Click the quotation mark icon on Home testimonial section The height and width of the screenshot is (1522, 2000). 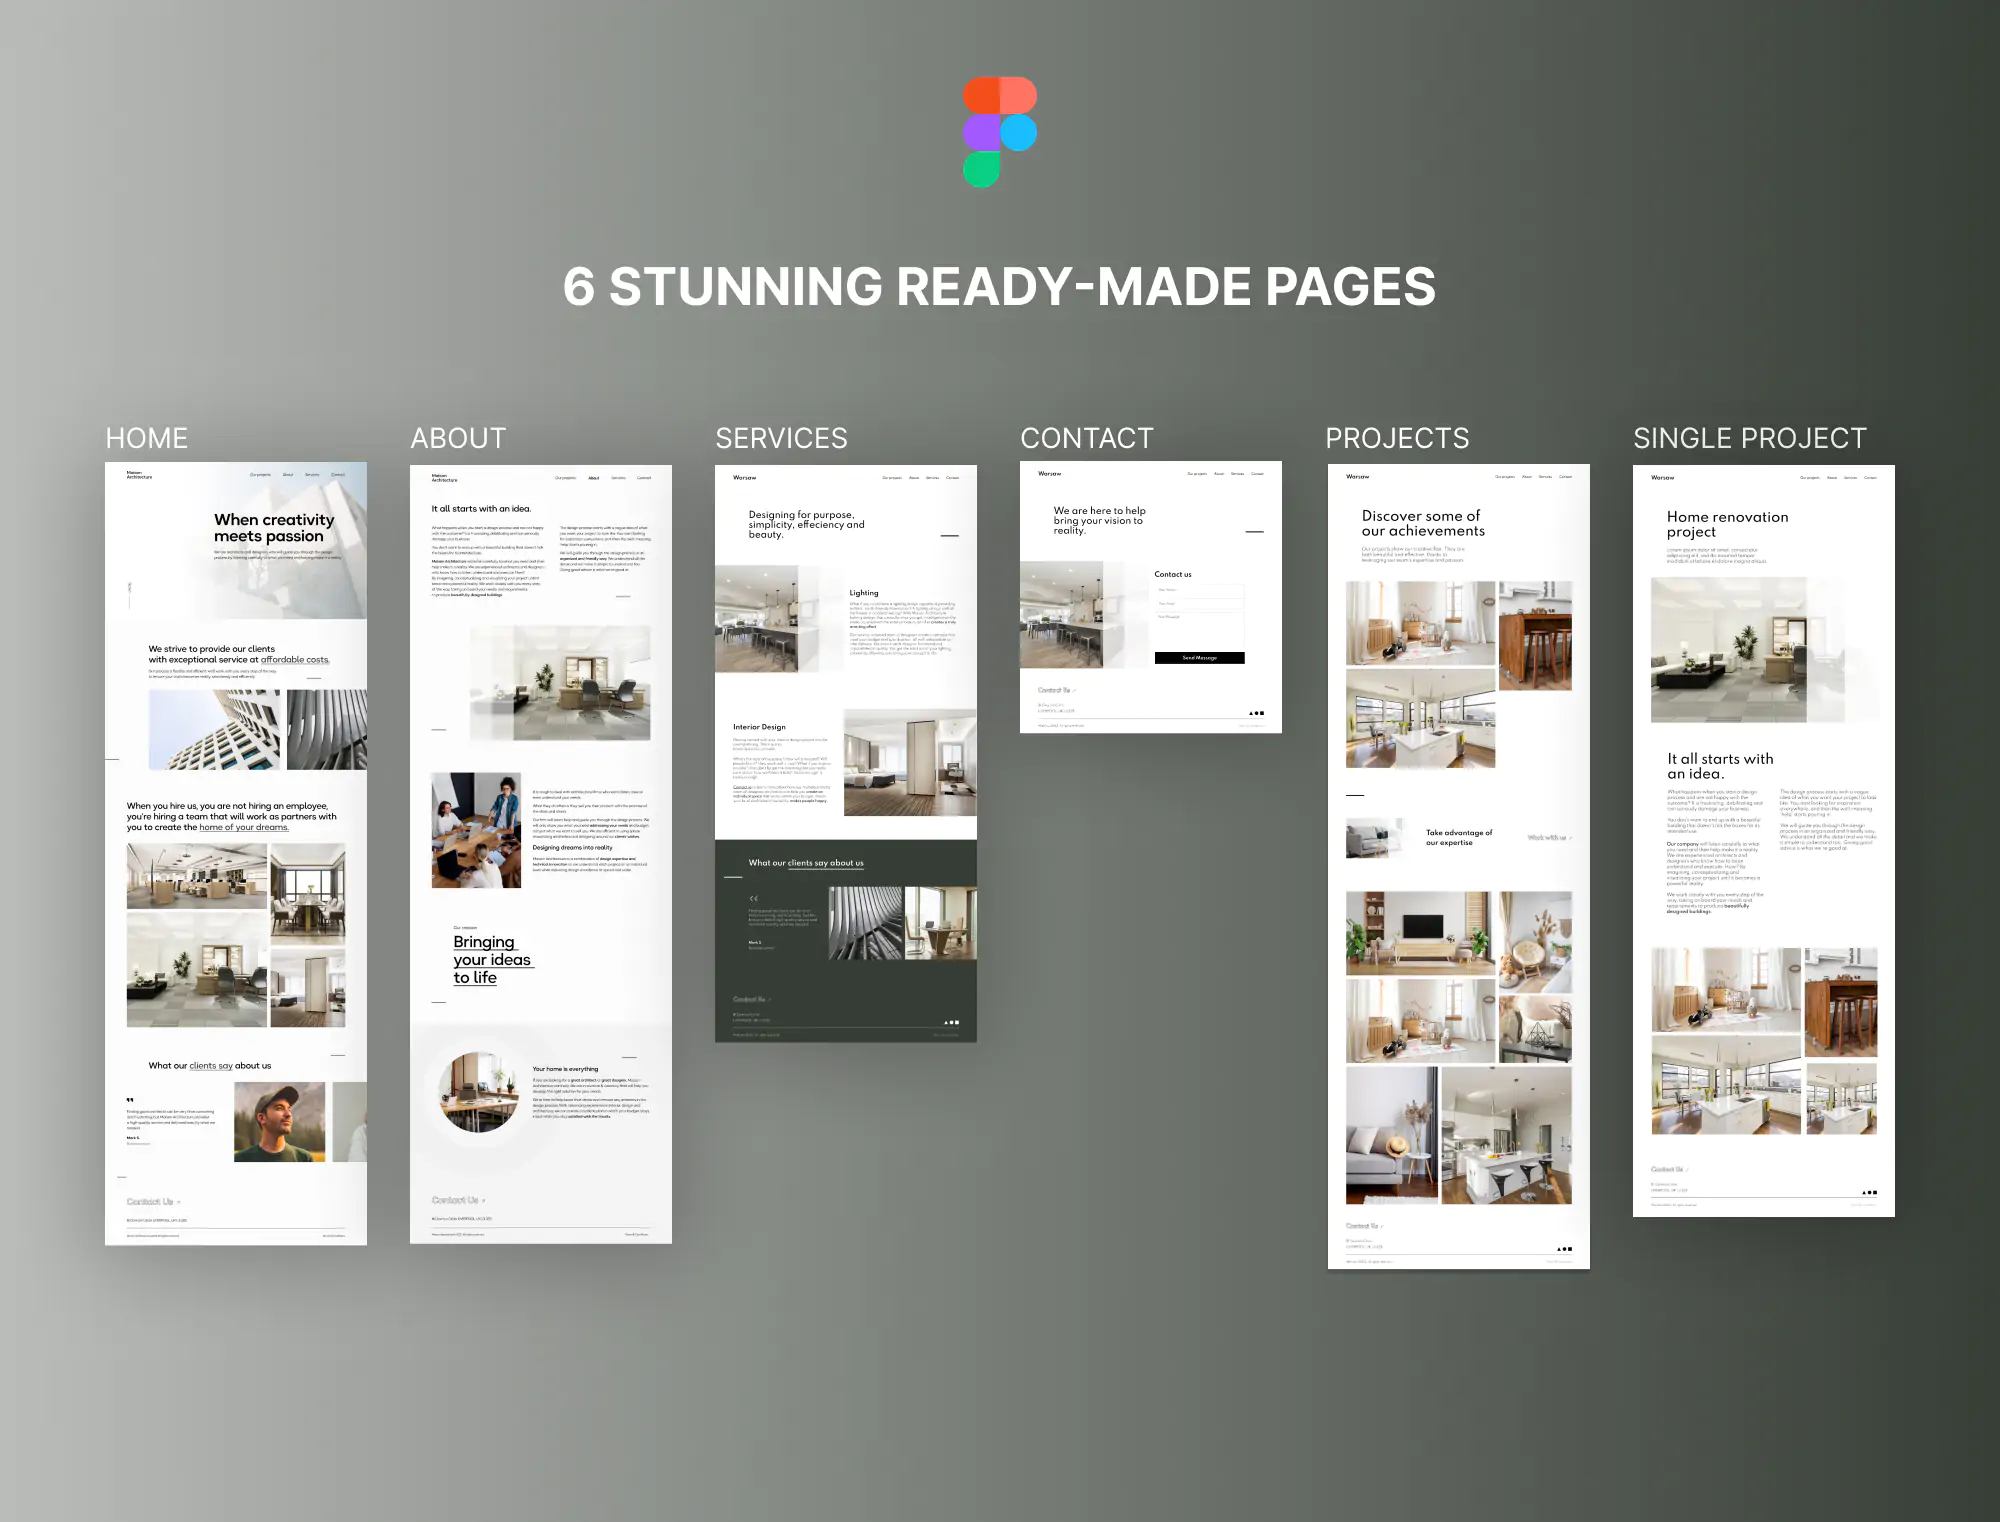[130, 1100]
